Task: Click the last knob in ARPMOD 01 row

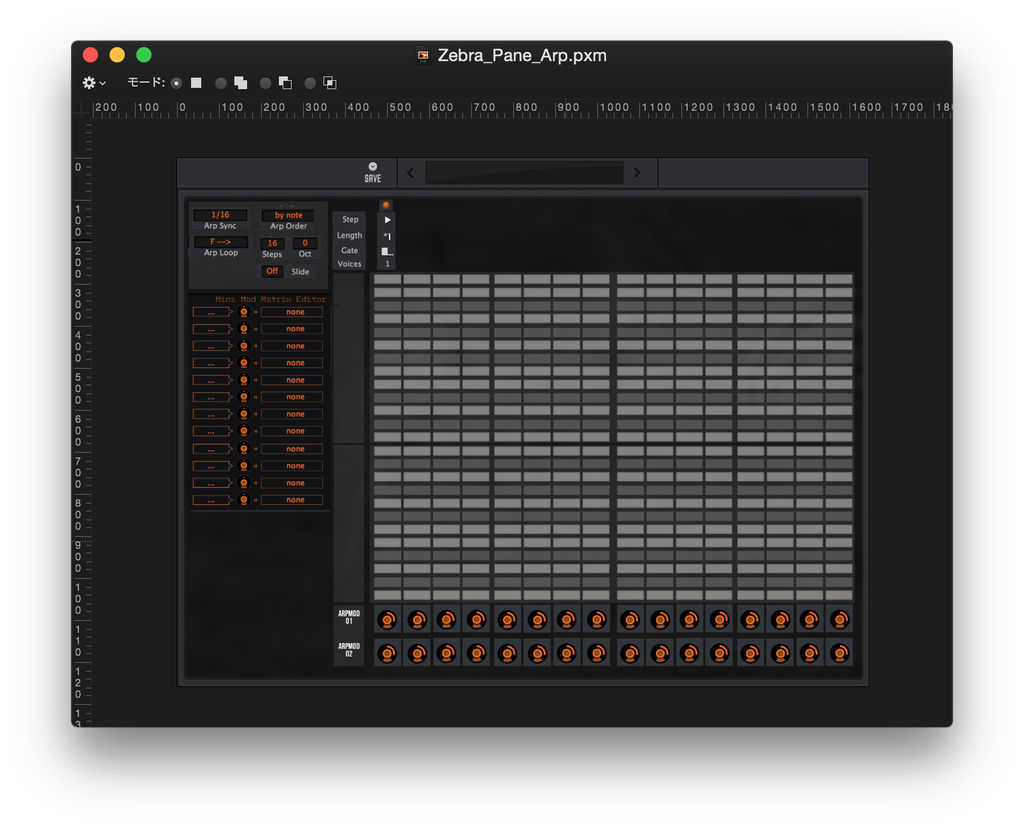Action: click(x=840, y=619)
